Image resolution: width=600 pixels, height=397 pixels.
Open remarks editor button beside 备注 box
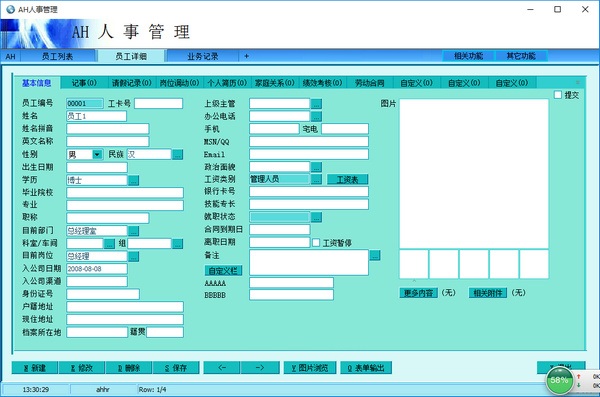click(x=375, y=255)
